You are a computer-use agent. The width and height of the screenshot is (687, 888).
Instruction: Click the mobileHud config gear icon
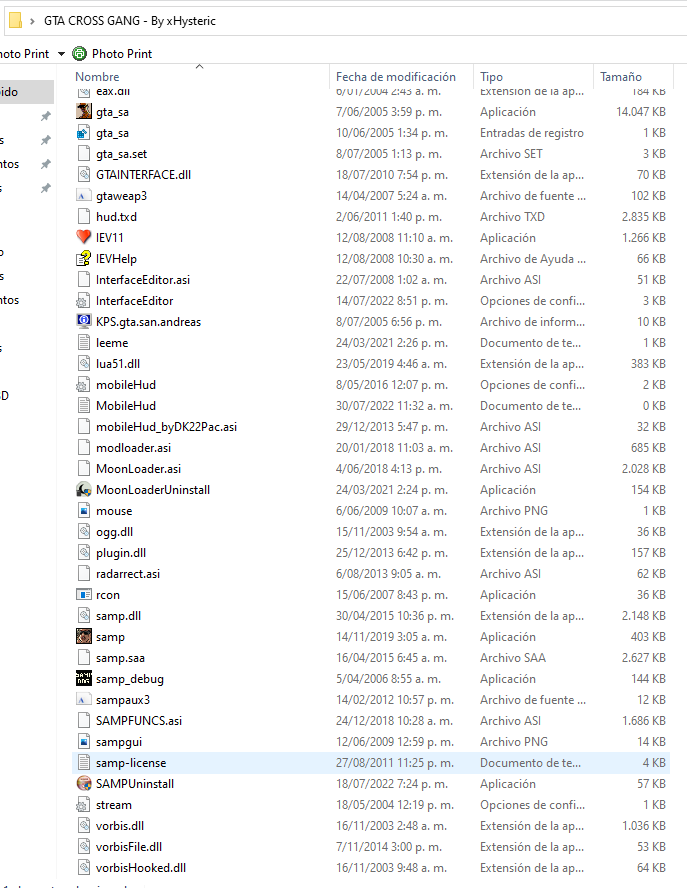pos(84,385)
